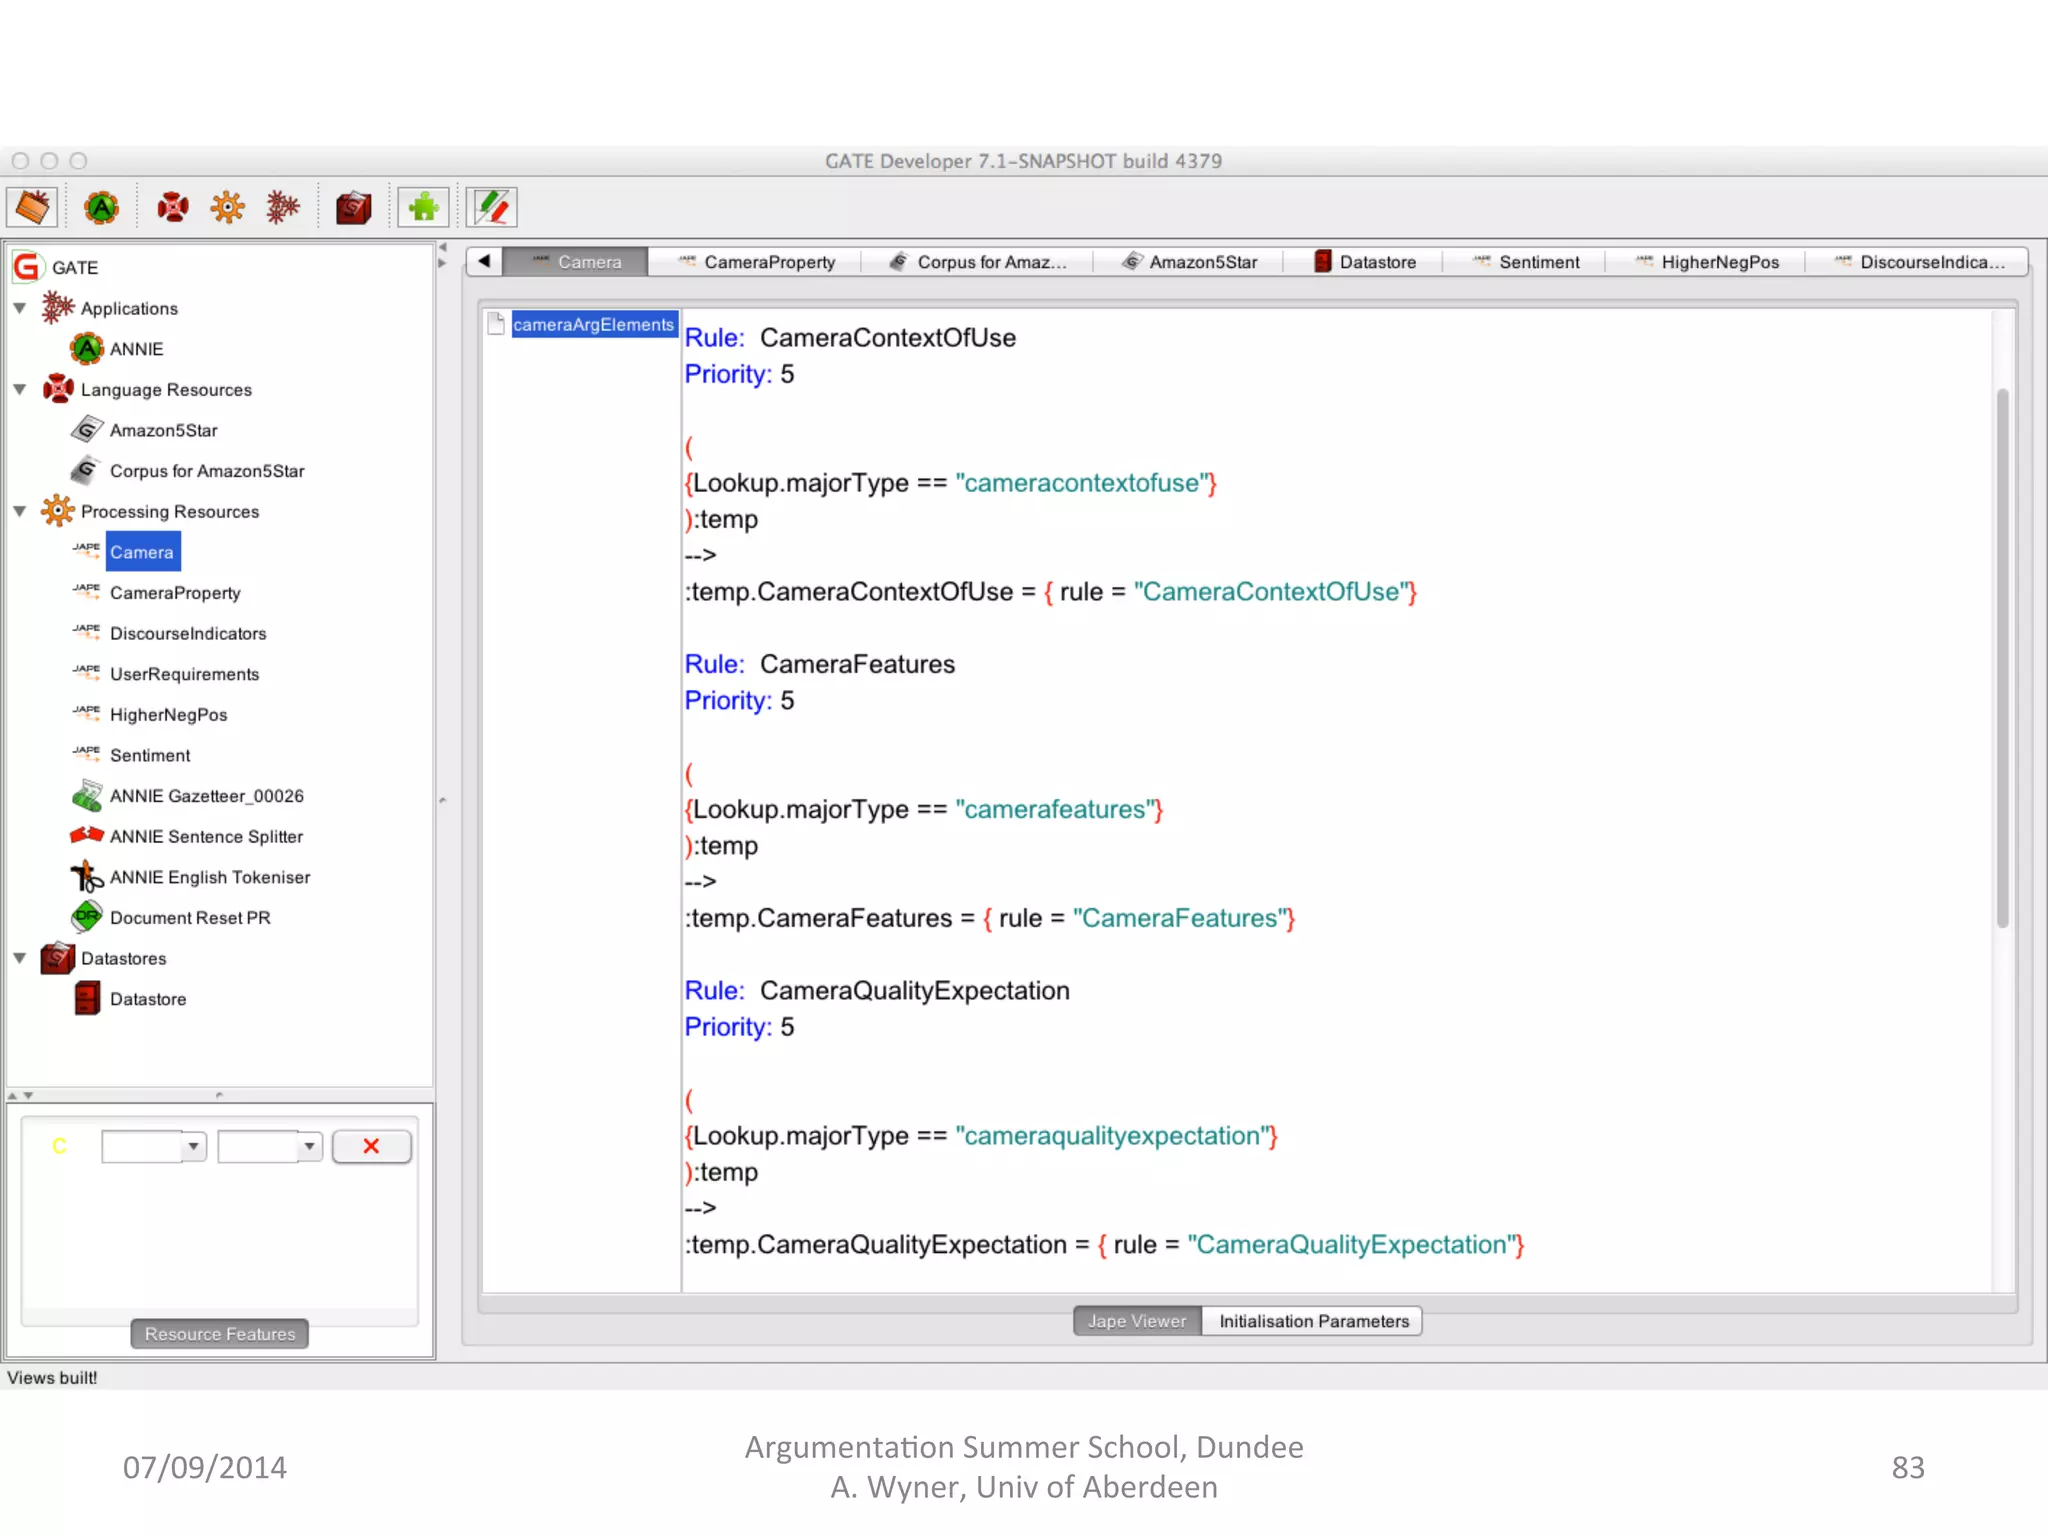Image resolution: width=2048 pixels, height=1536 pixels.
Task: Click the restore application from file toolbar icon
Action: pos(32,207)
